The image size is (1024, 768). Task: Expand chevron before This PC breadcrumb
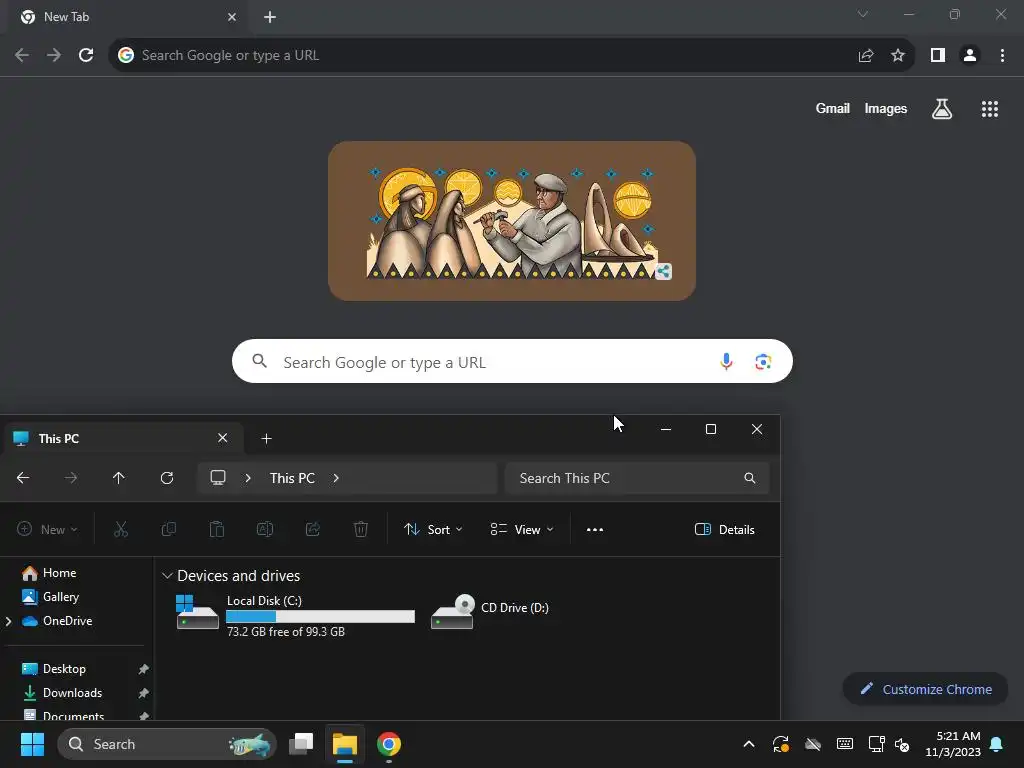(x=248, y=478)
